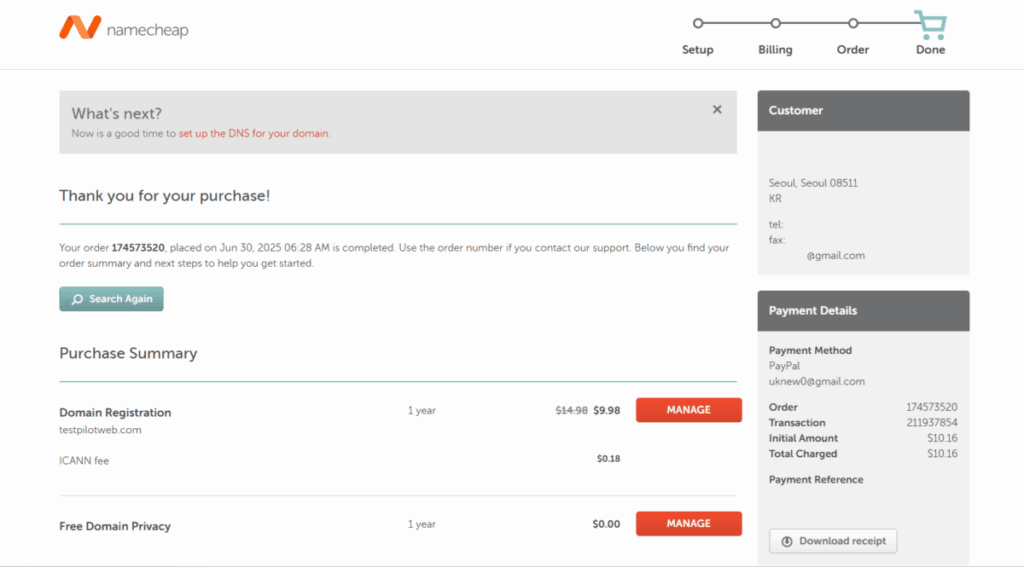Click the Setup step circle
Viewport: 1024px width, 567px height.
pos(698,23)
